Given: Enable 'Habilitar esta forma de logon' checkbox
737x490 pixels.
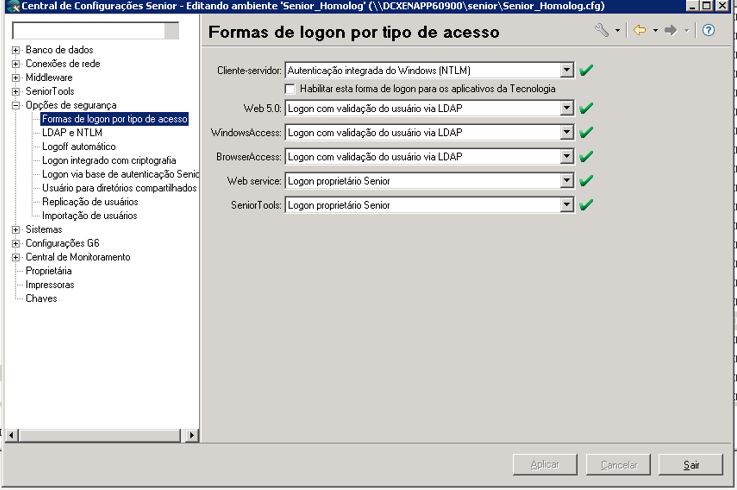Looking at the screenshot, I should [291, 89].
